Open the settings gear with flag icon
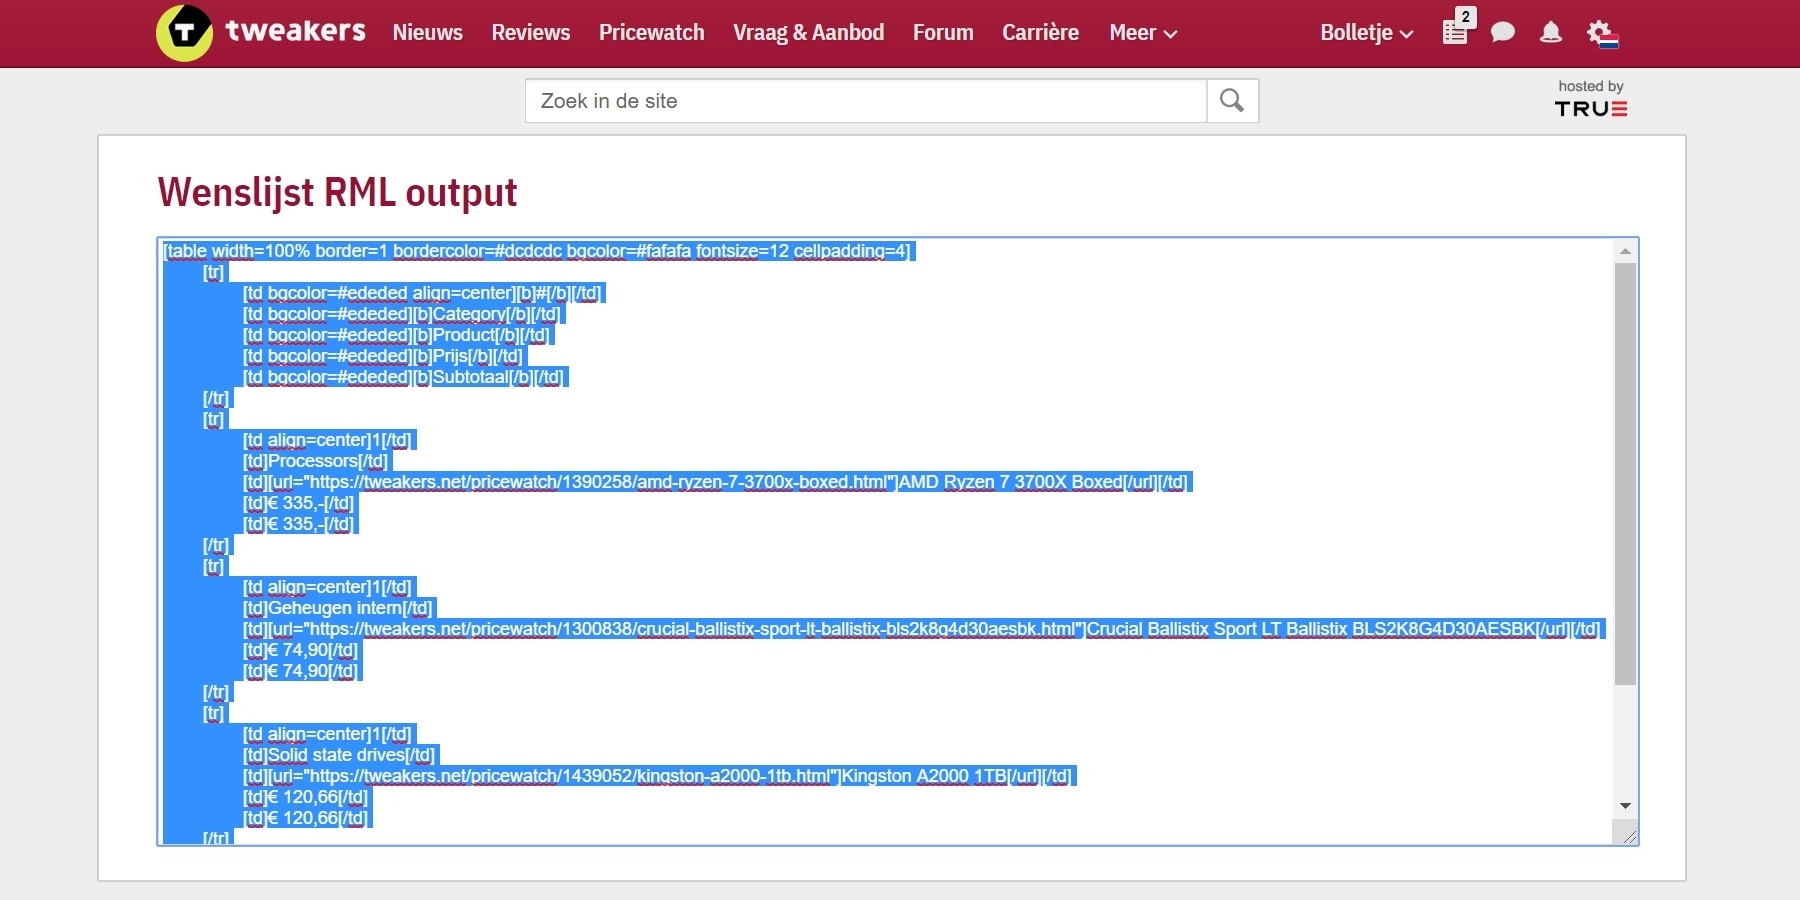The height and width of the screenshot is (900, 1800). coord(1602,34)
